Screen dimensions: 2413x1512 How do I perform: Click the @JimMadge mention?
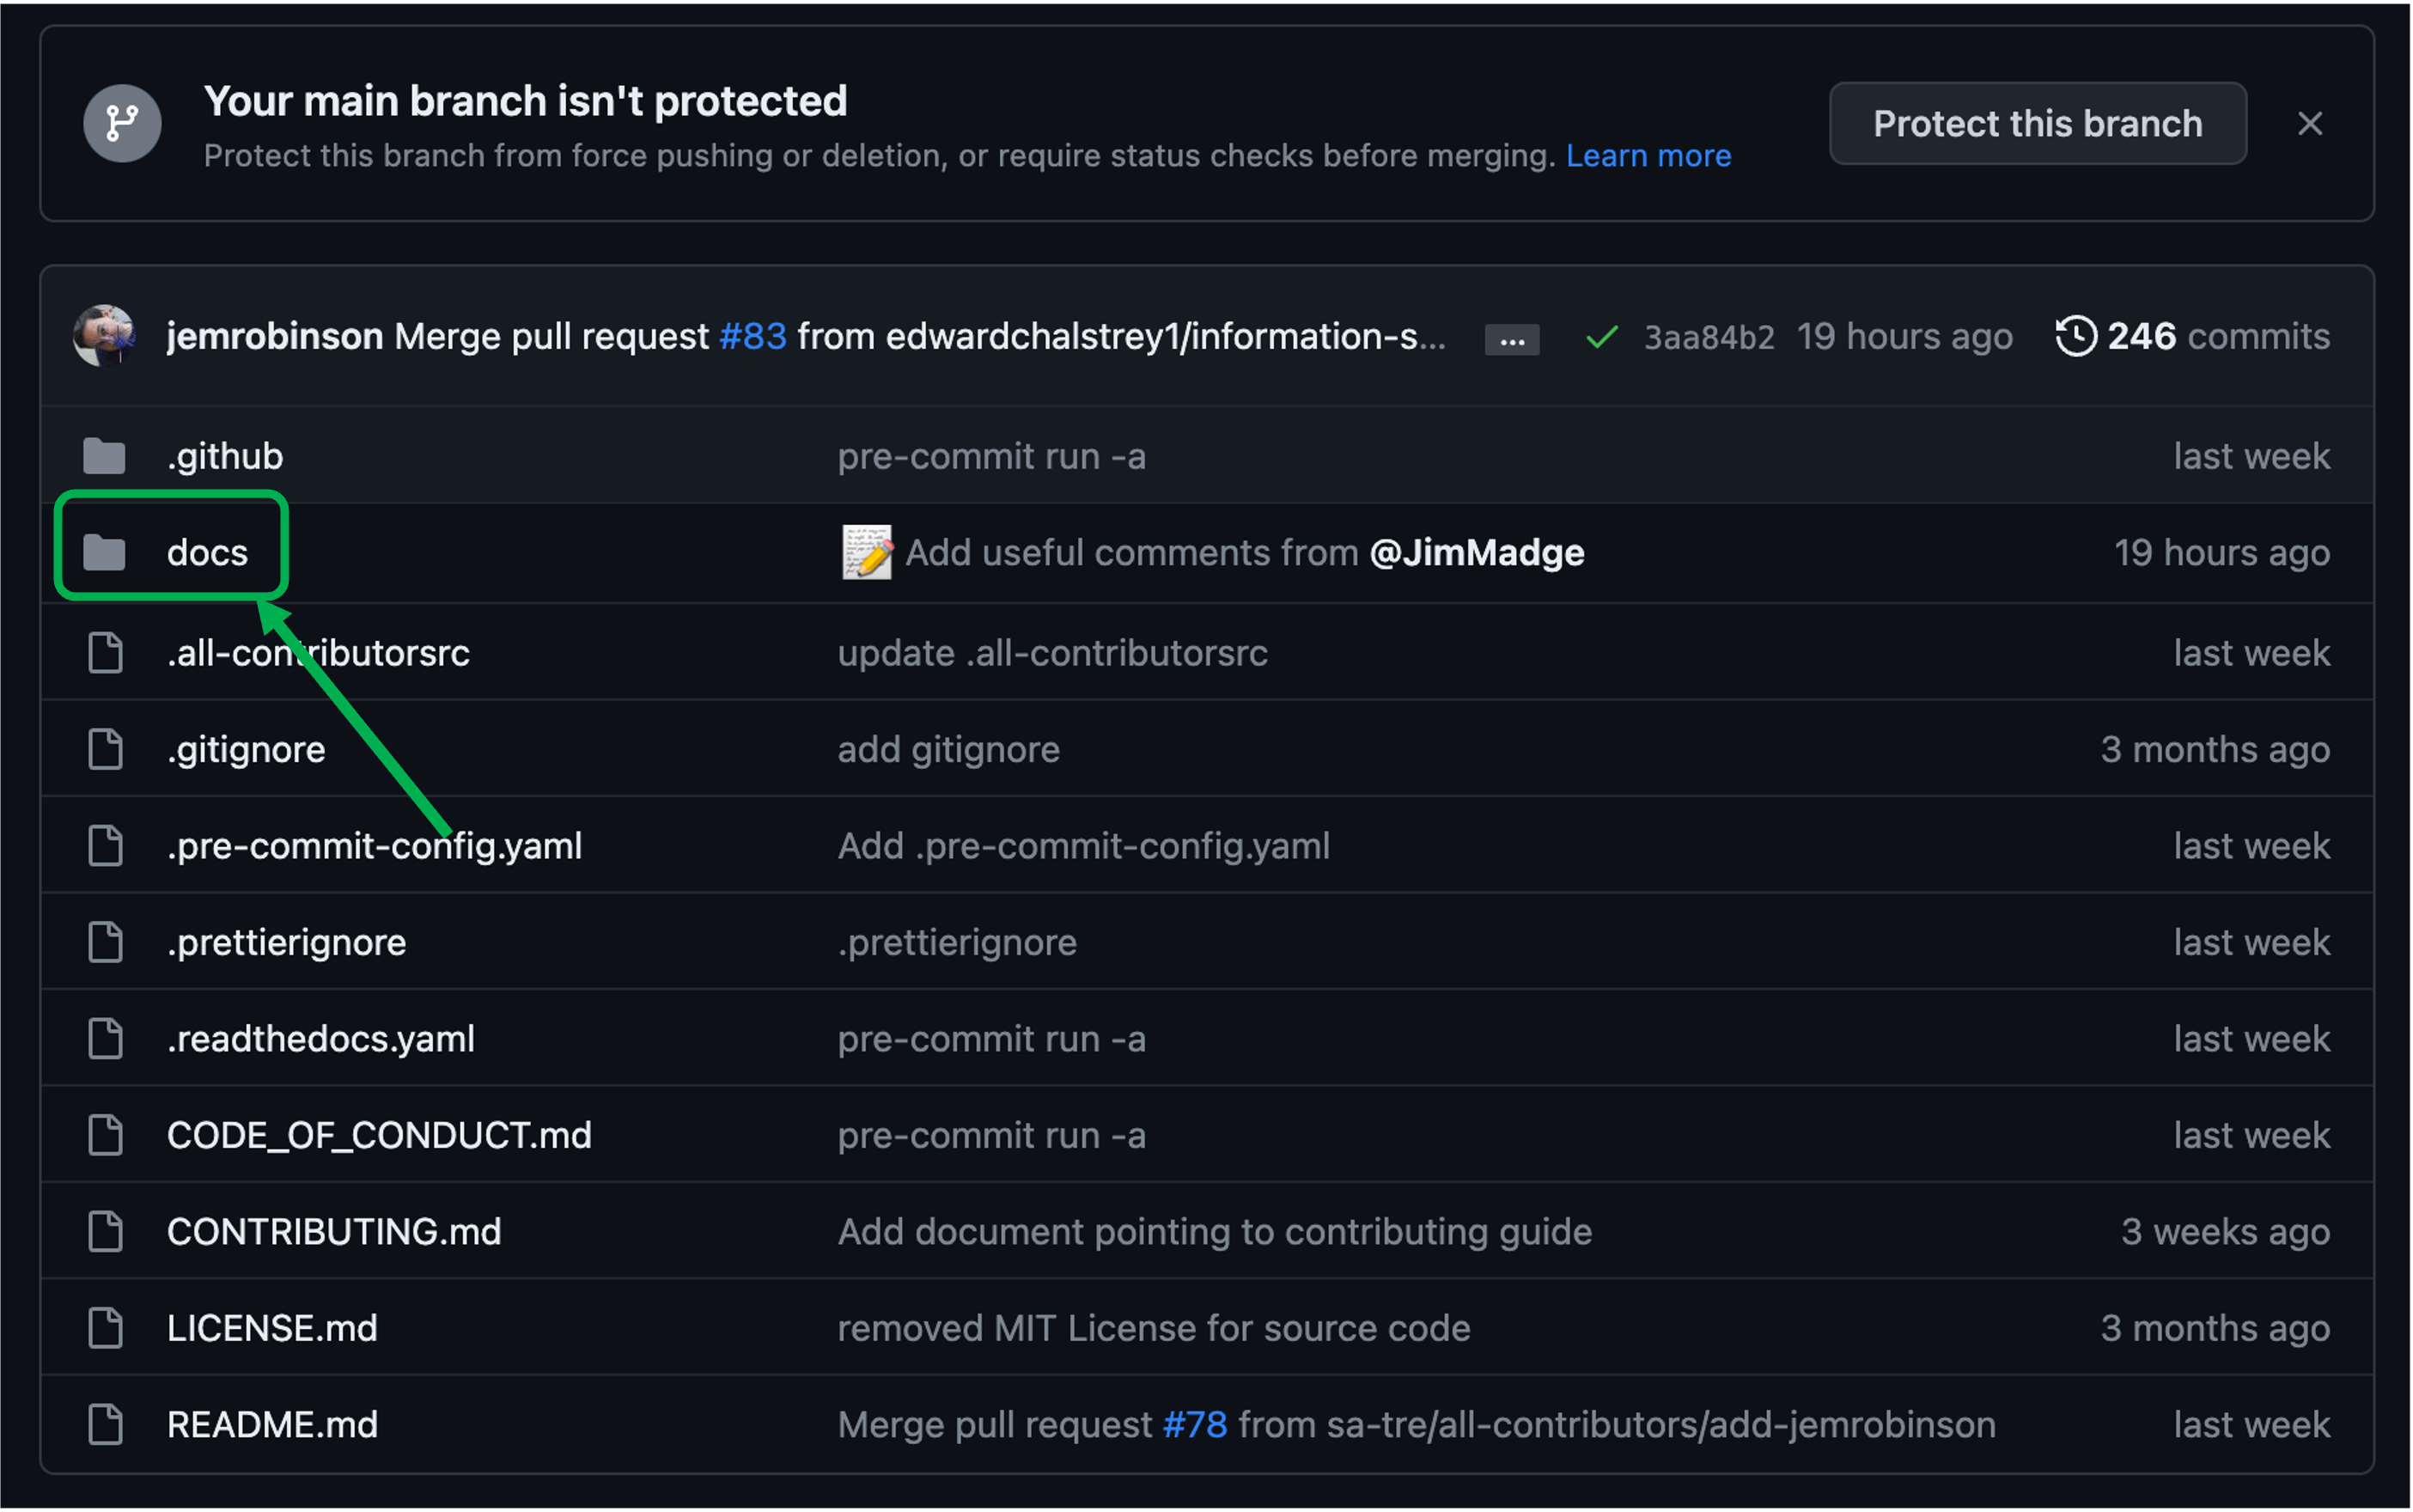tap(1477, 553)
